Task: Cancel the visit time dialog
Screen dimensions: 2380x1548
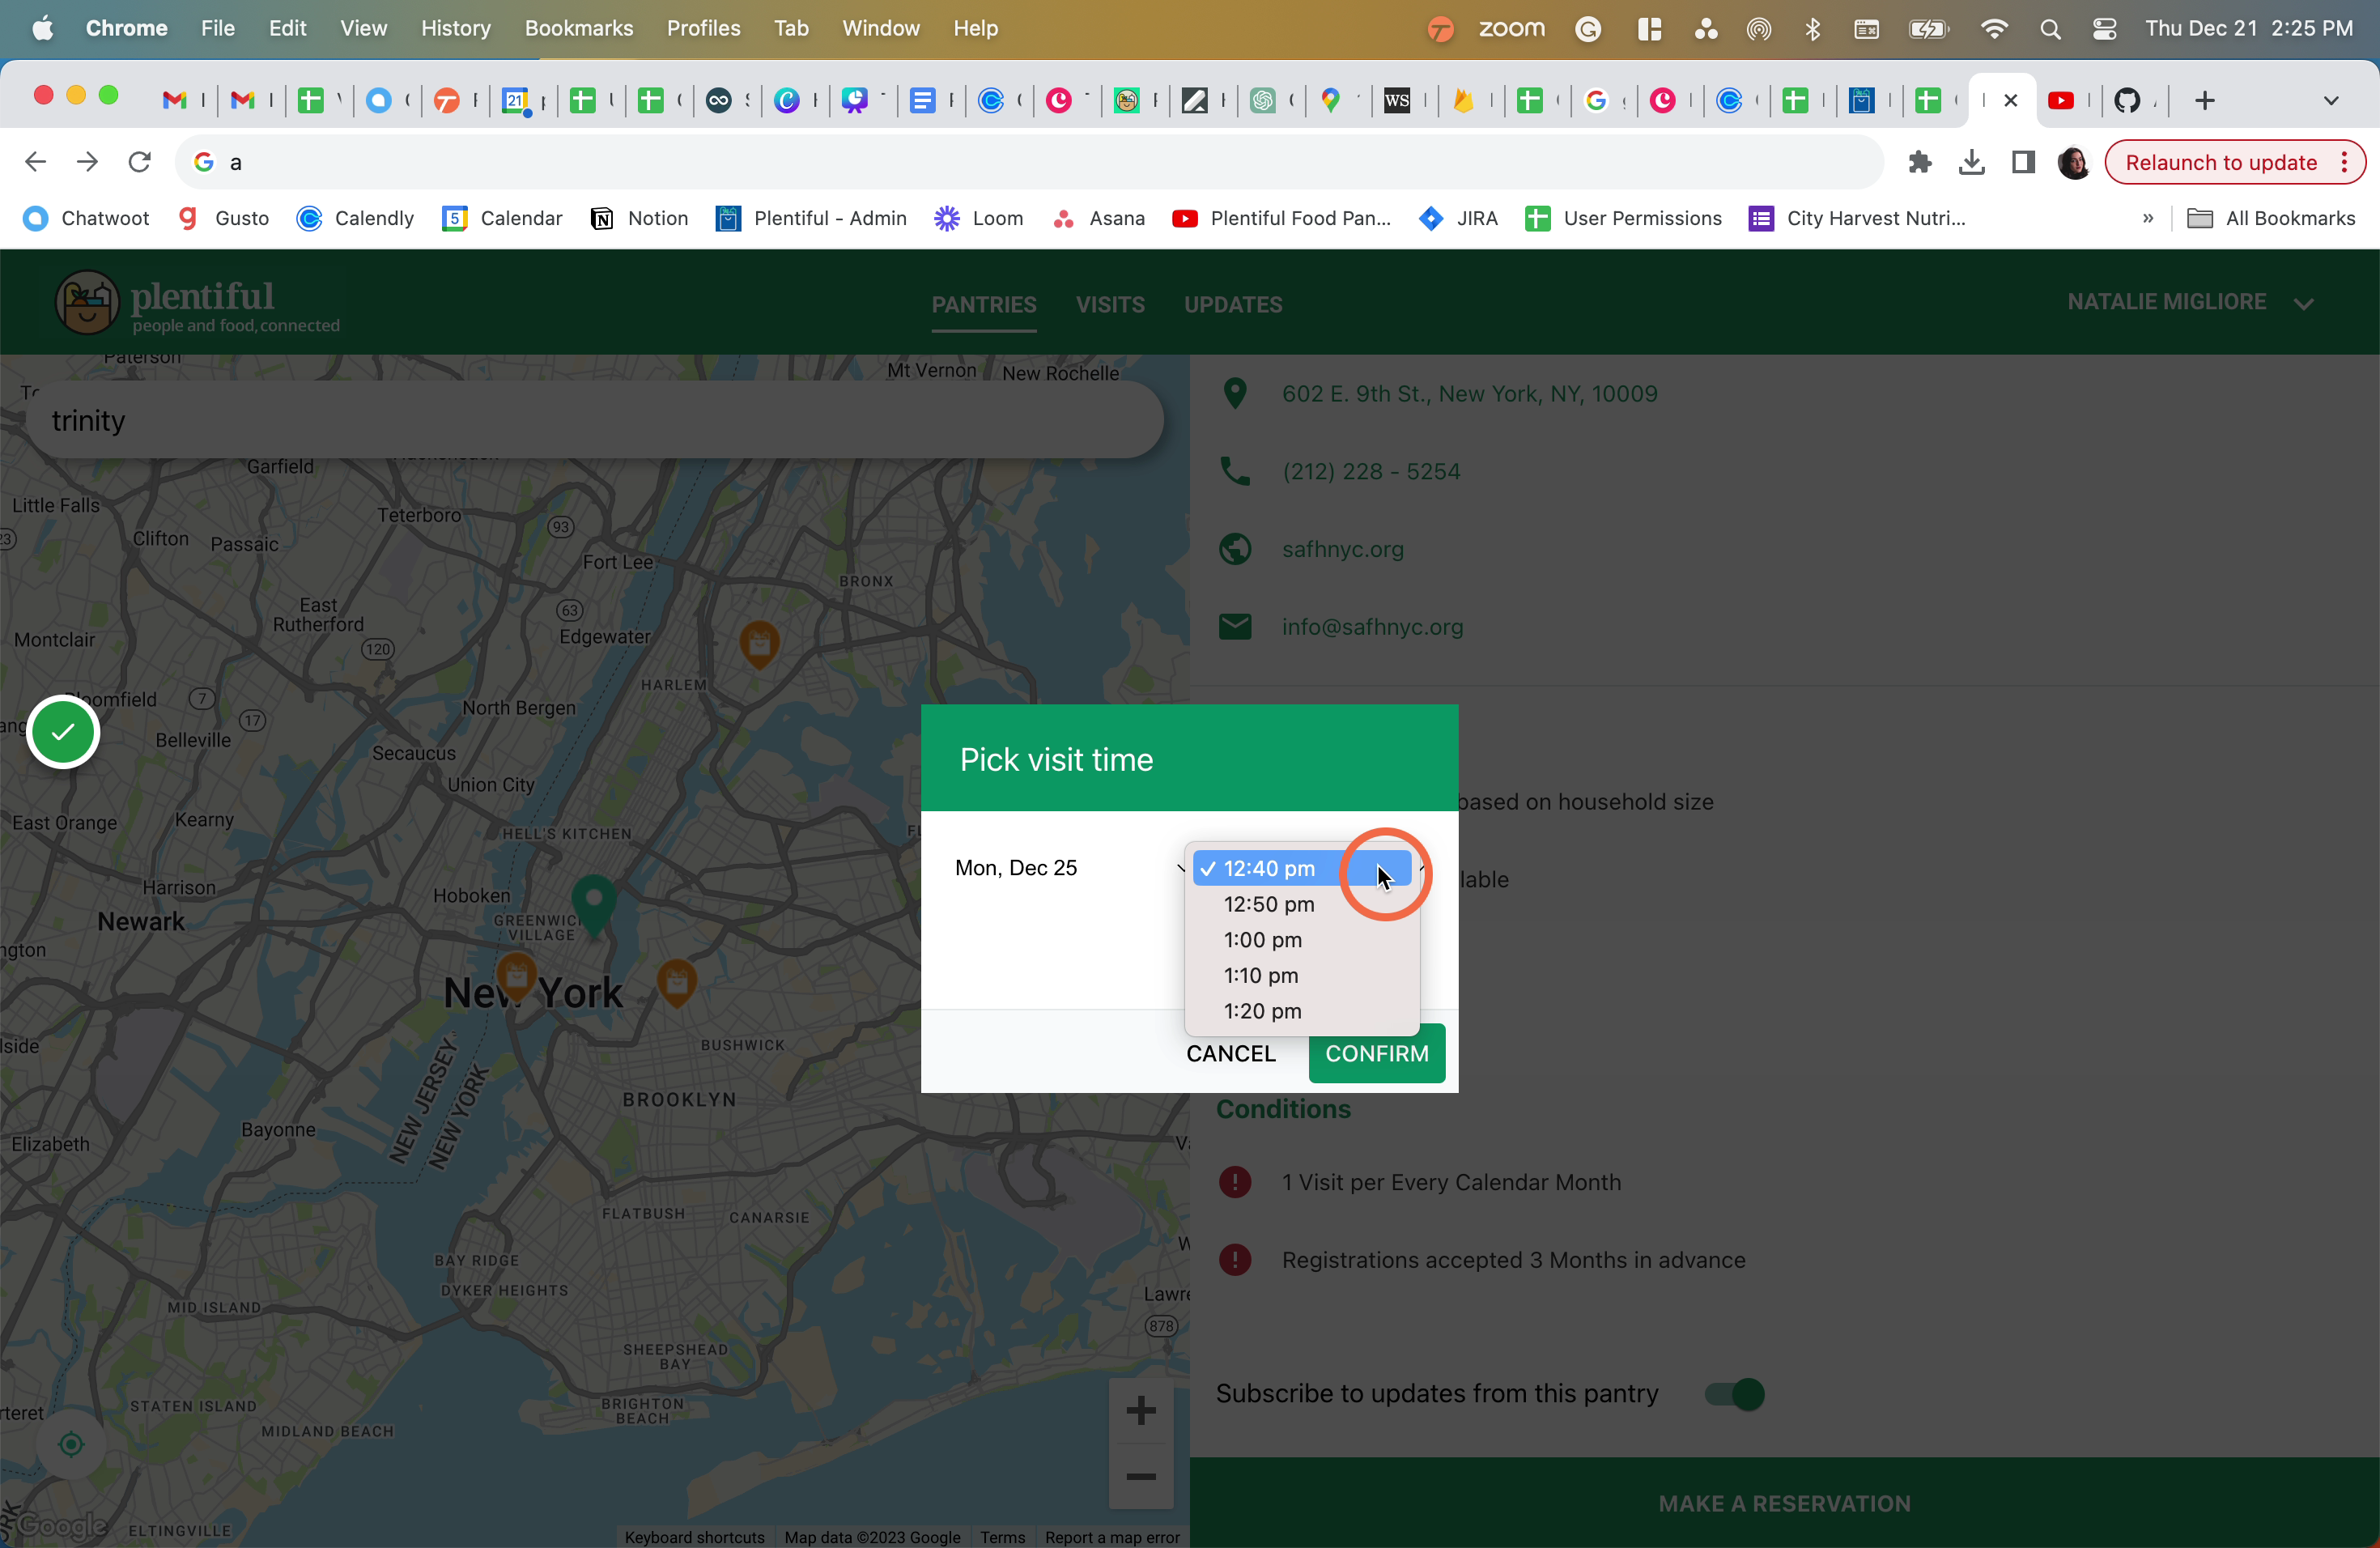Action: tap(1231, 1053)
